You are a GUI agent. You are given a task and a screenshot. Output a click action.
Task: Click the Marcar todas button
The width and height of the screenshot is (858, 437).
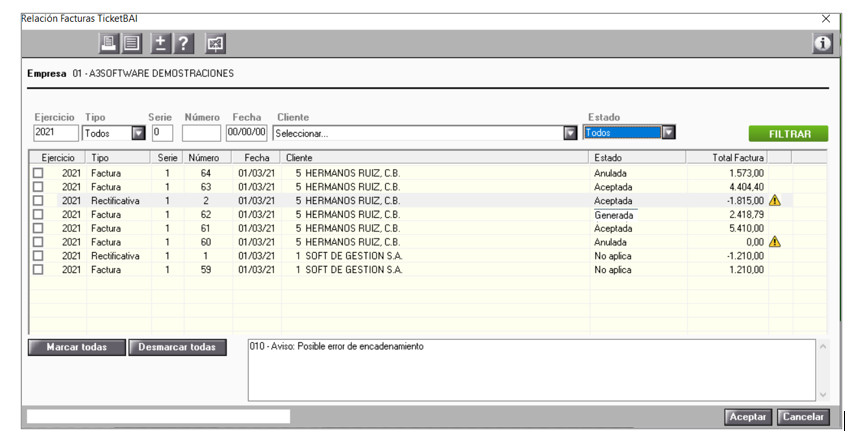[77, 347]
